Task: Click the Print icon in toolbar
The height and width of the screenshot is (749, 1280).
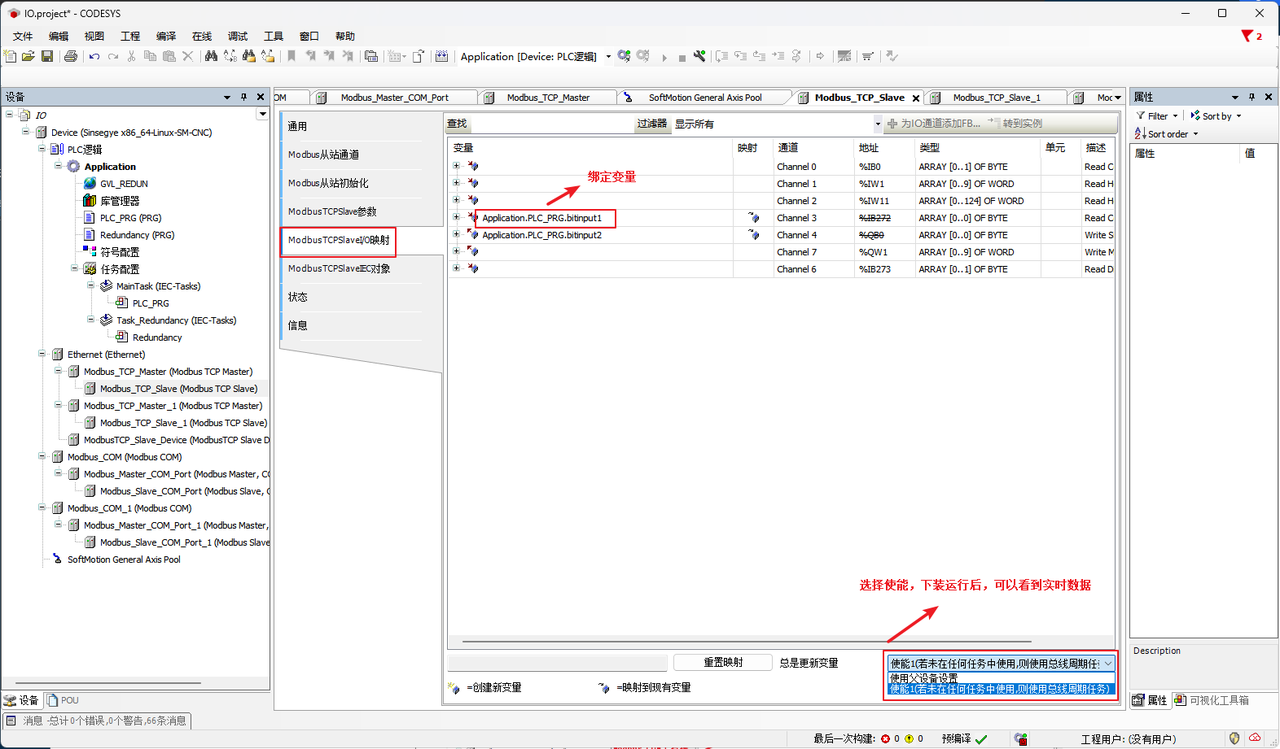Action: pyautogui.click(x=71, y=57)
